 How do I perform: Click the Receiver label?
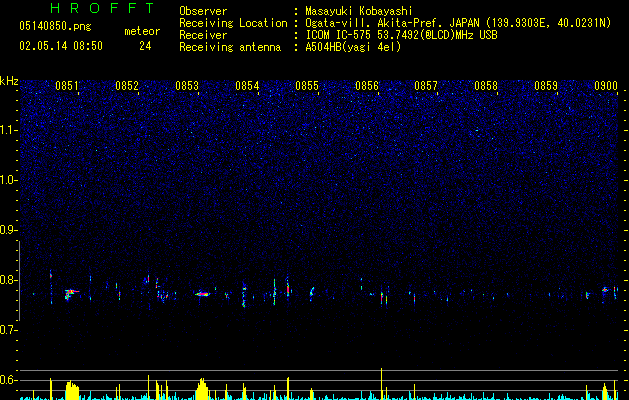(x=203, y=35)
